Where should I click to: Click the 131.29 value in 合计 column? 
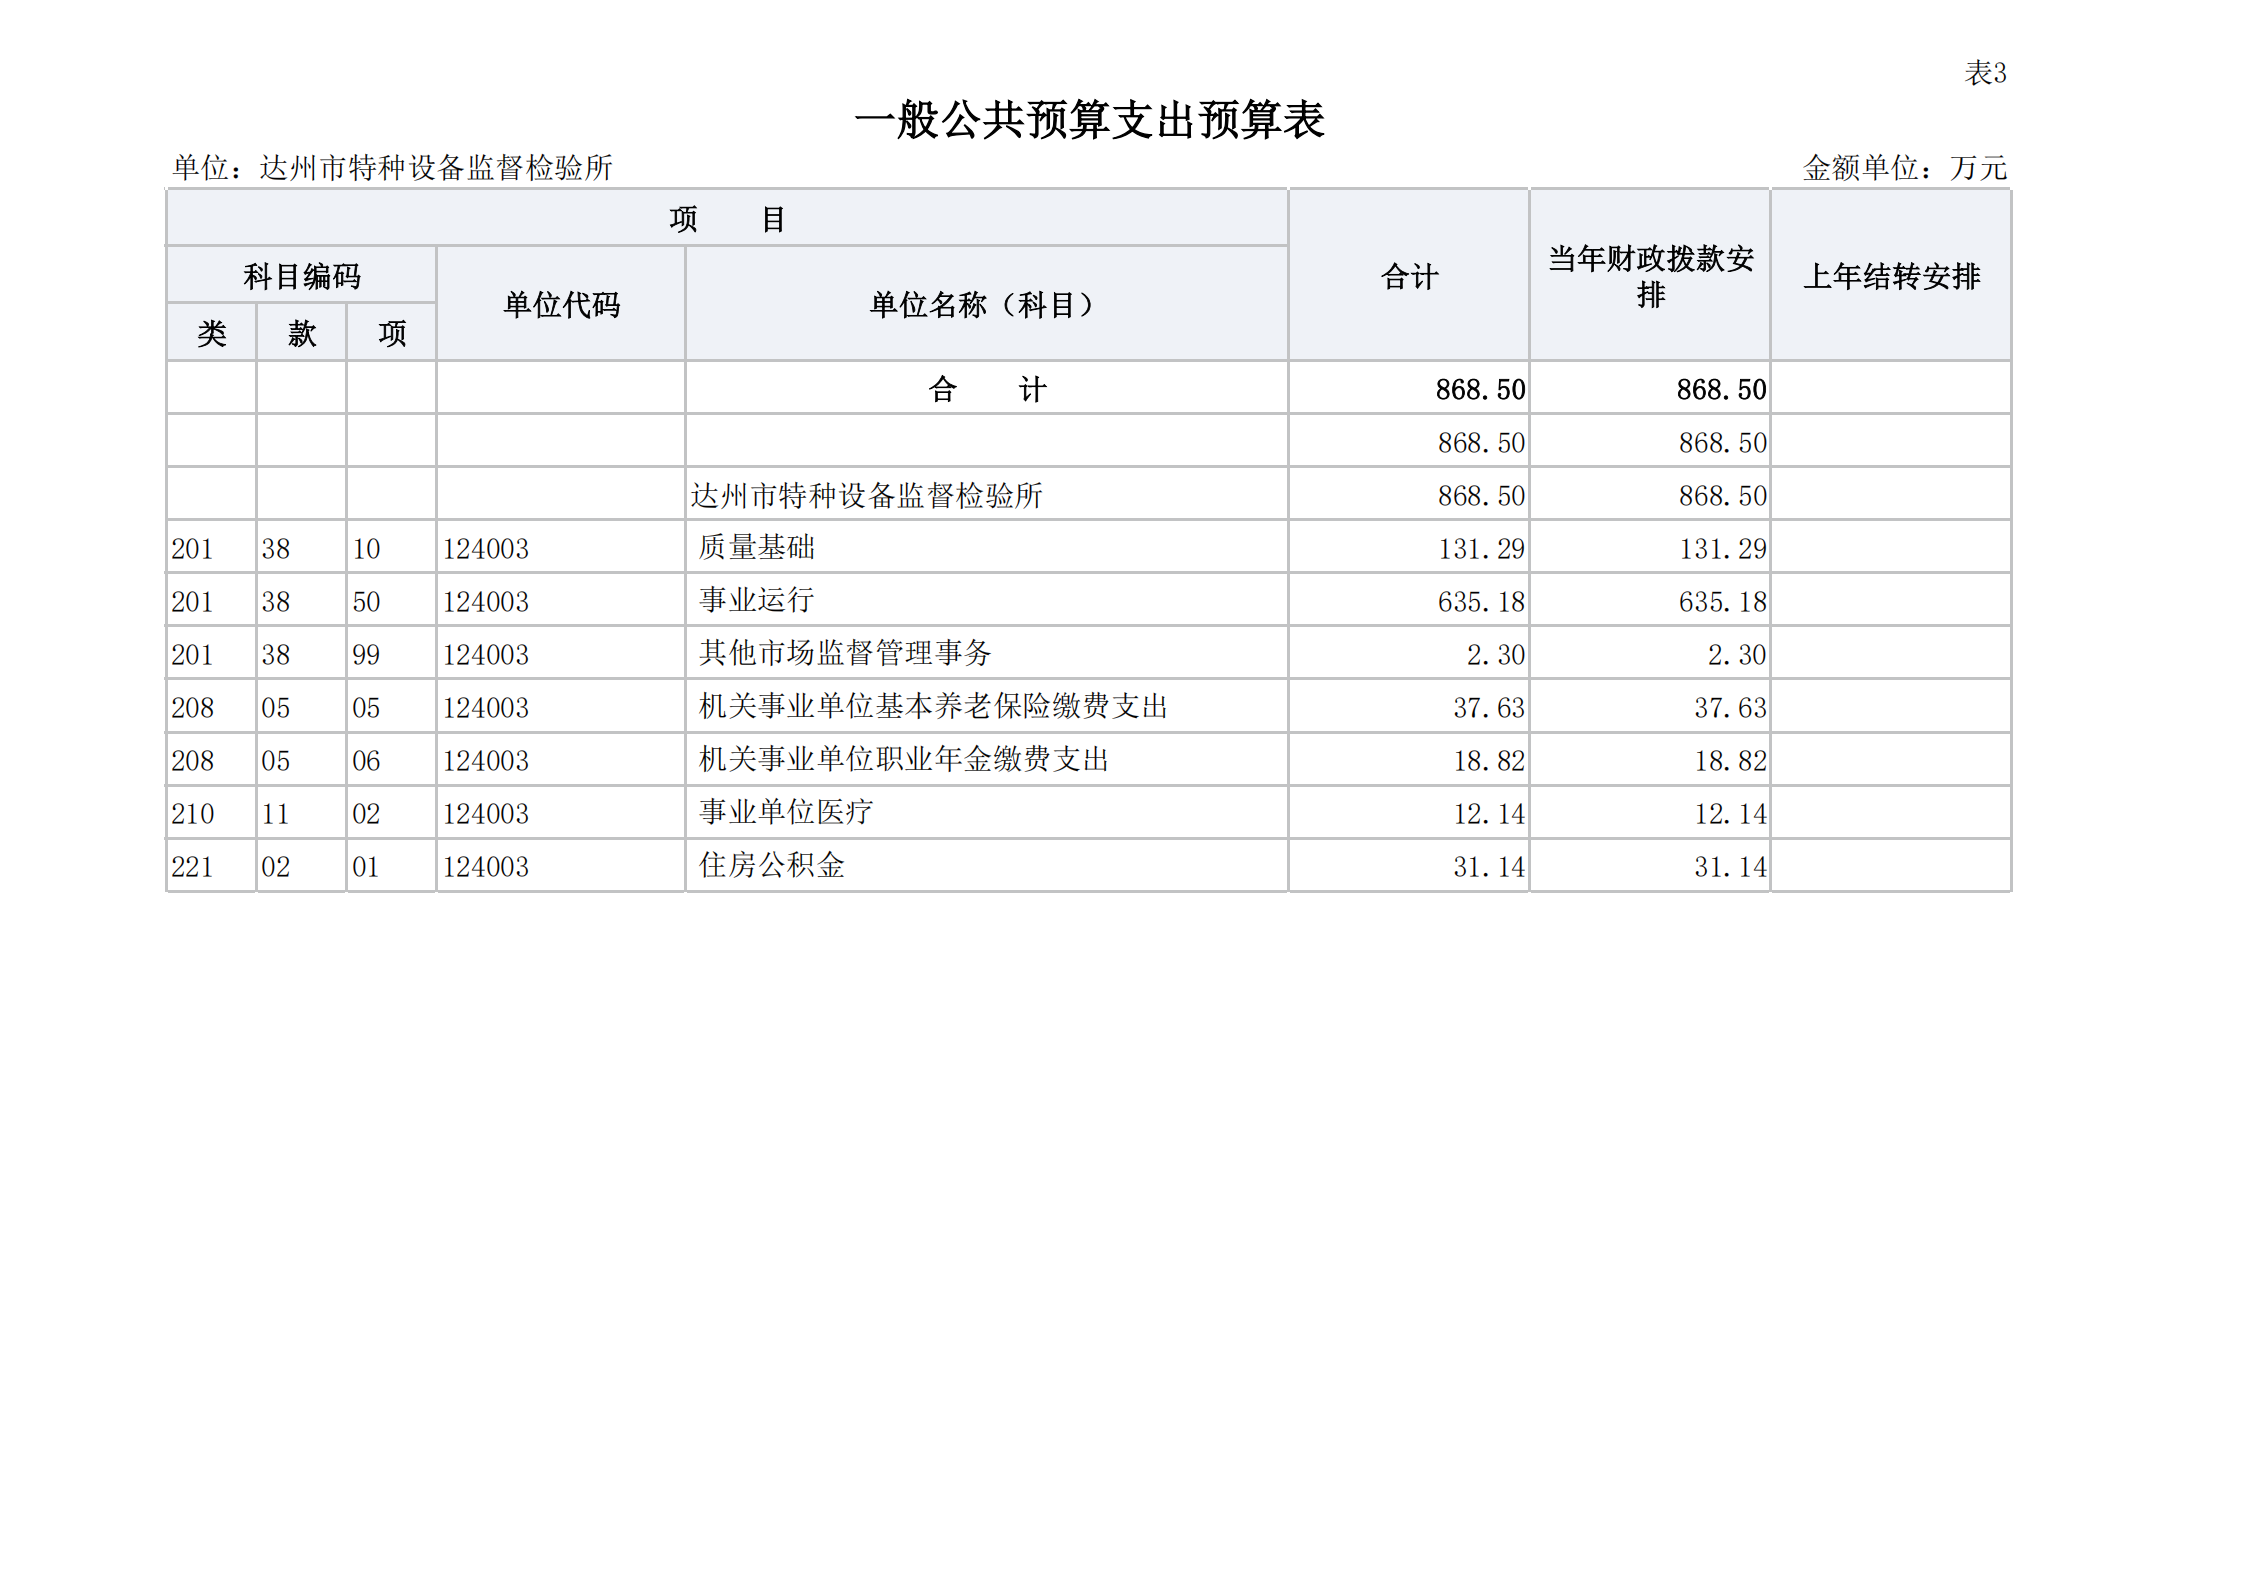click(1480, 548)
